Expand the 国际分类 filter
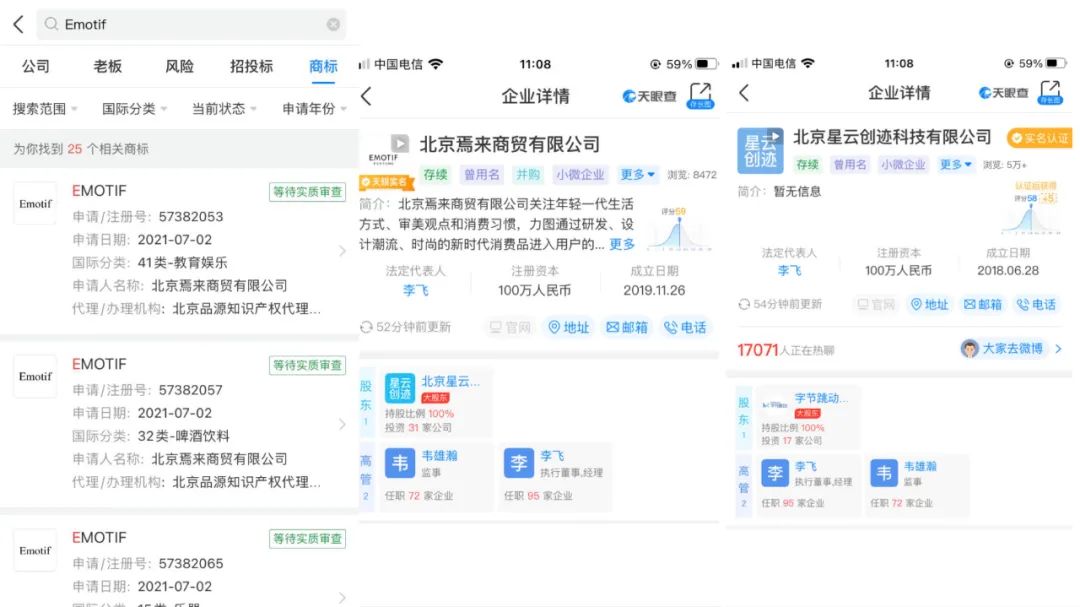 tap(134, 108)
